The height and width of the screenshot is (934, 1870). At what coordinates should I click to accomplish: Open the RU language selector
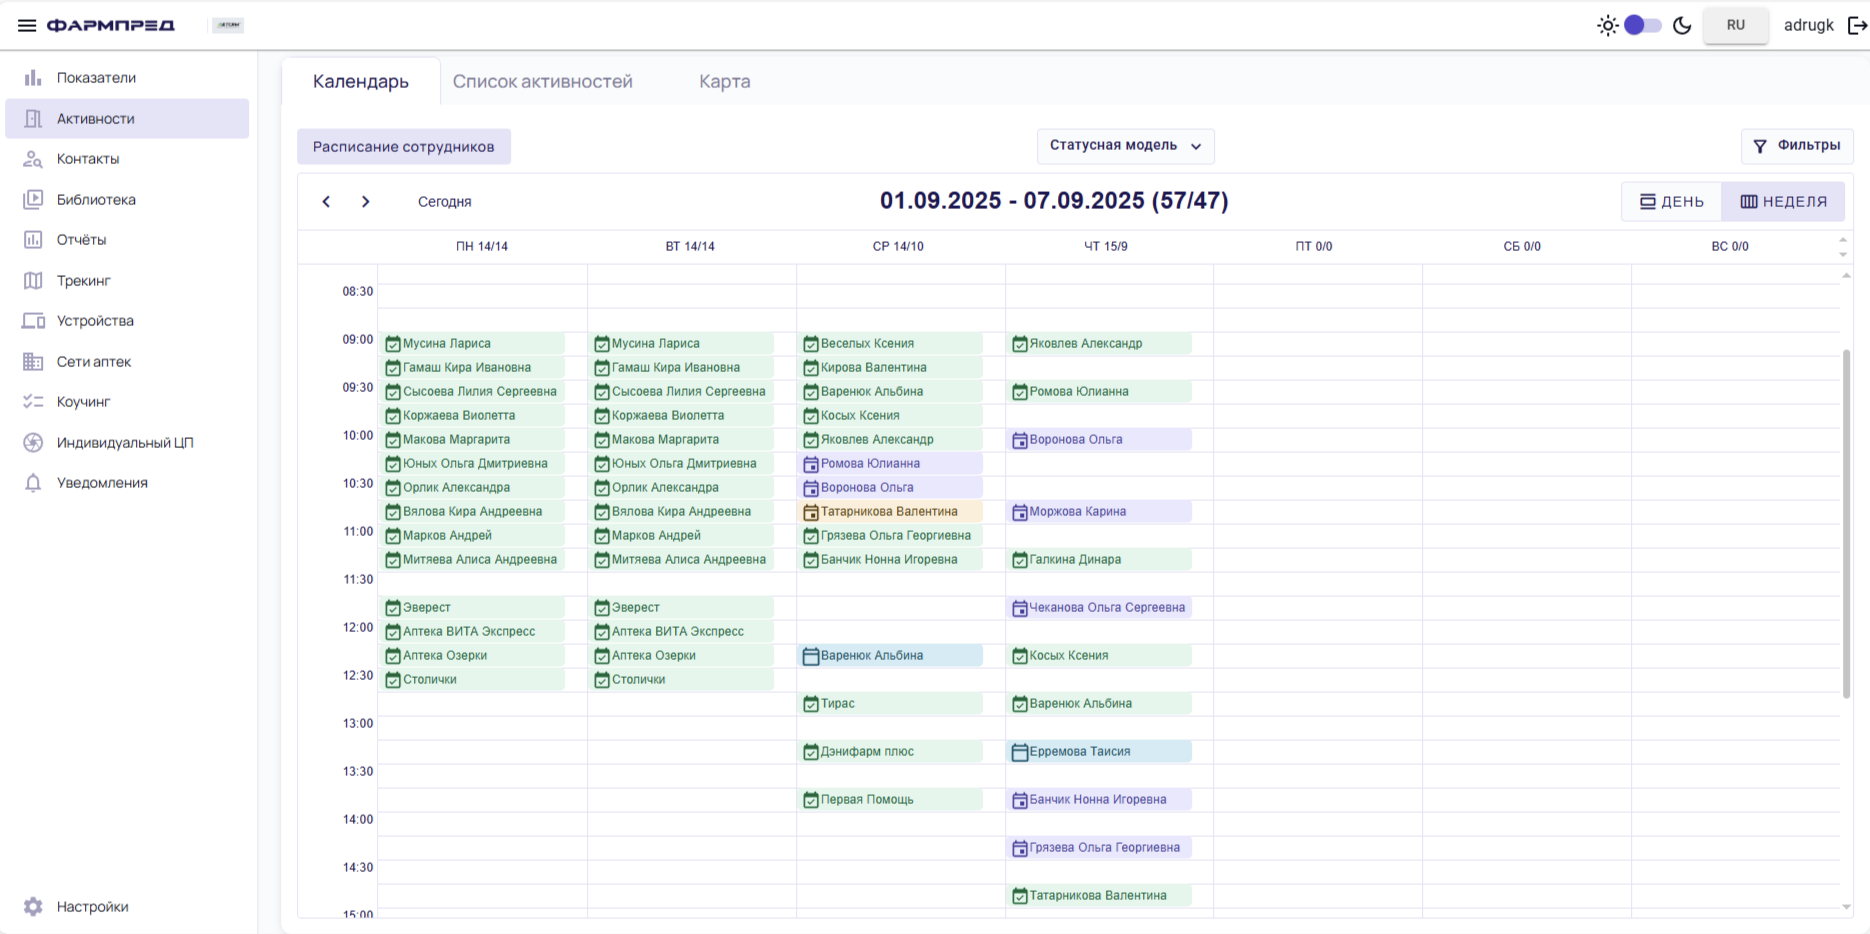(1735, 25)
